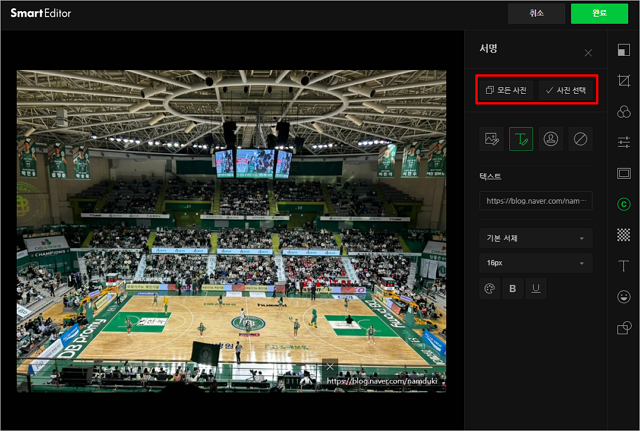The width and height of the screenshot is (640, 431).
Task: Select the signature copyright tool
Action: point(624,204)
